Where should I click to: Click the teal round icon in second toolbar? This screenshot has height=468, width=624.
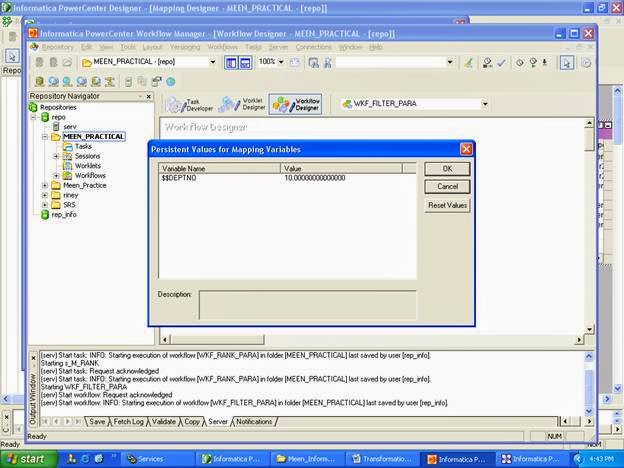[171, 82]
